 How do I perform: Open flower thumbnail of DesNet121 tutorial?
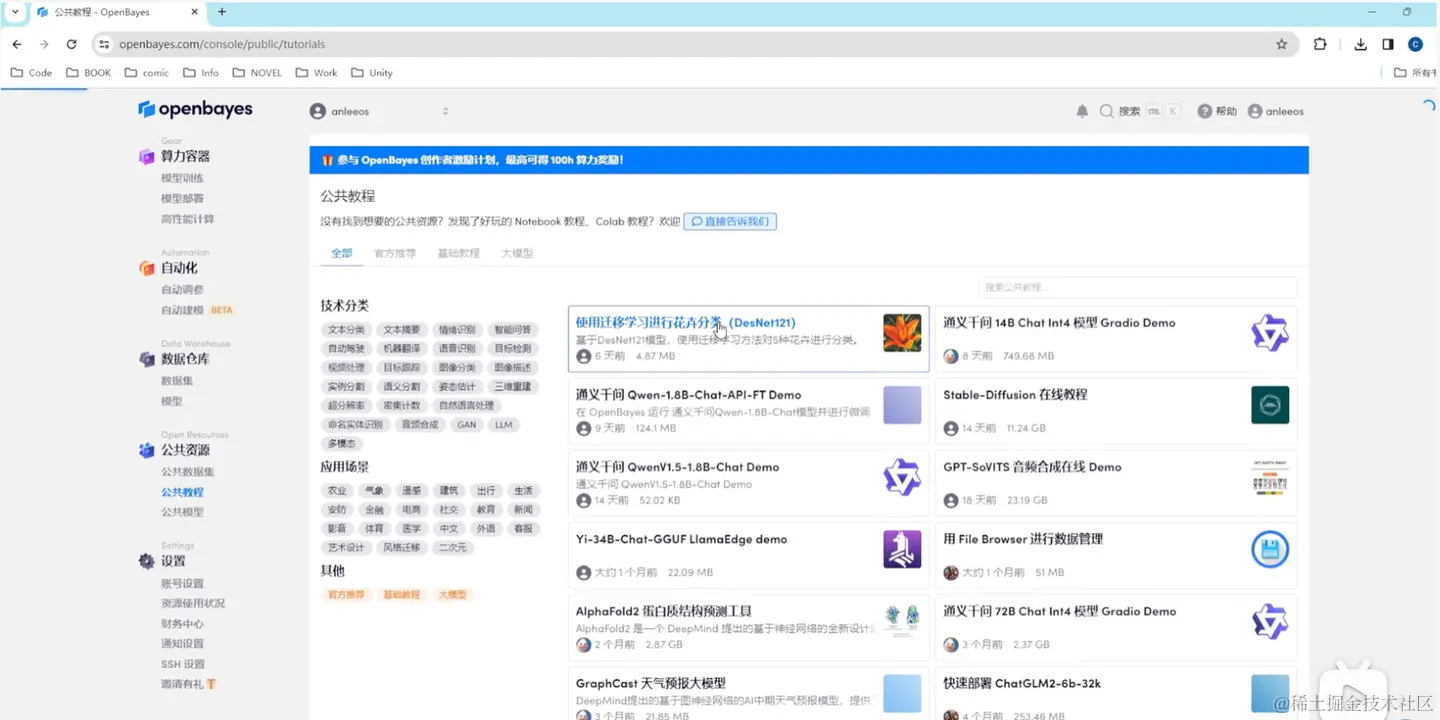click(x=902, y=333)
